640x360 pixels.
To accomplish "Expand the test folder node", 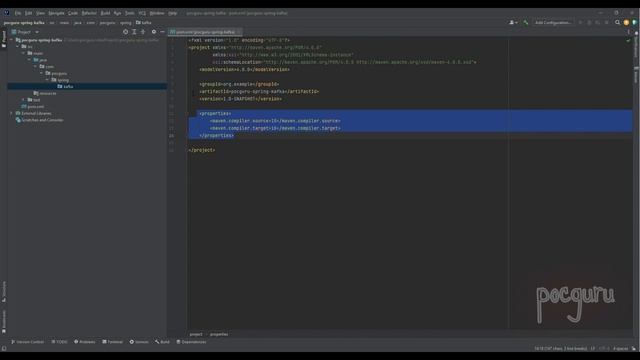I will tap(23, 100).
